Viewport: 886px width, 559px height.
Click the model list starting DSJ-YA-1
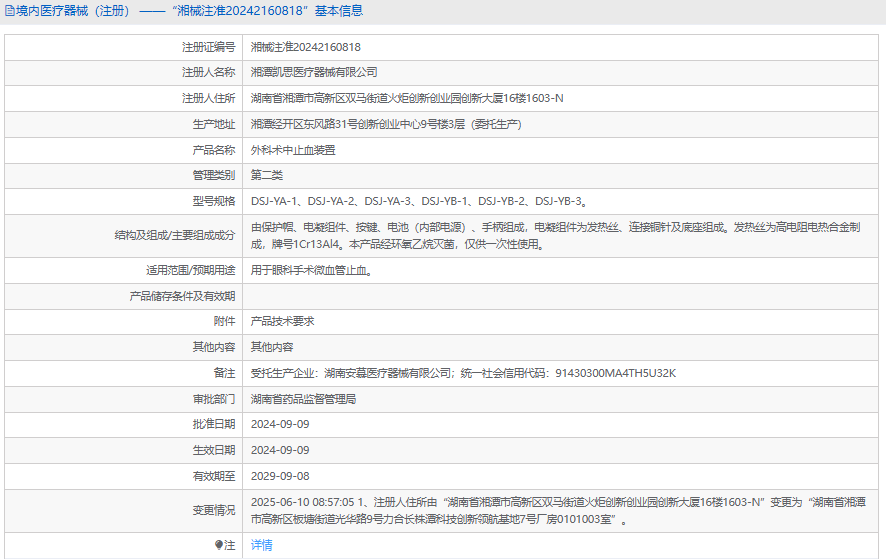click(x=420, y=201)
